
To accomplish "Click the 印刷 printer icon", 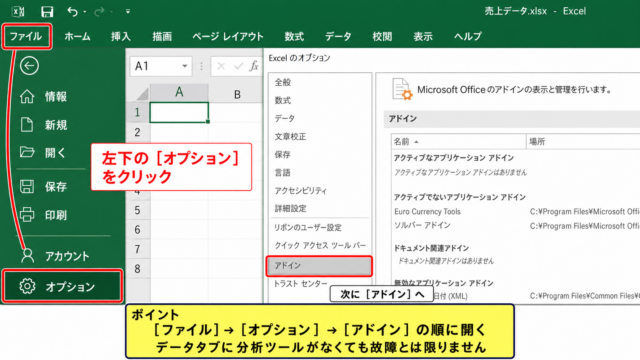I will click(27, 215).
